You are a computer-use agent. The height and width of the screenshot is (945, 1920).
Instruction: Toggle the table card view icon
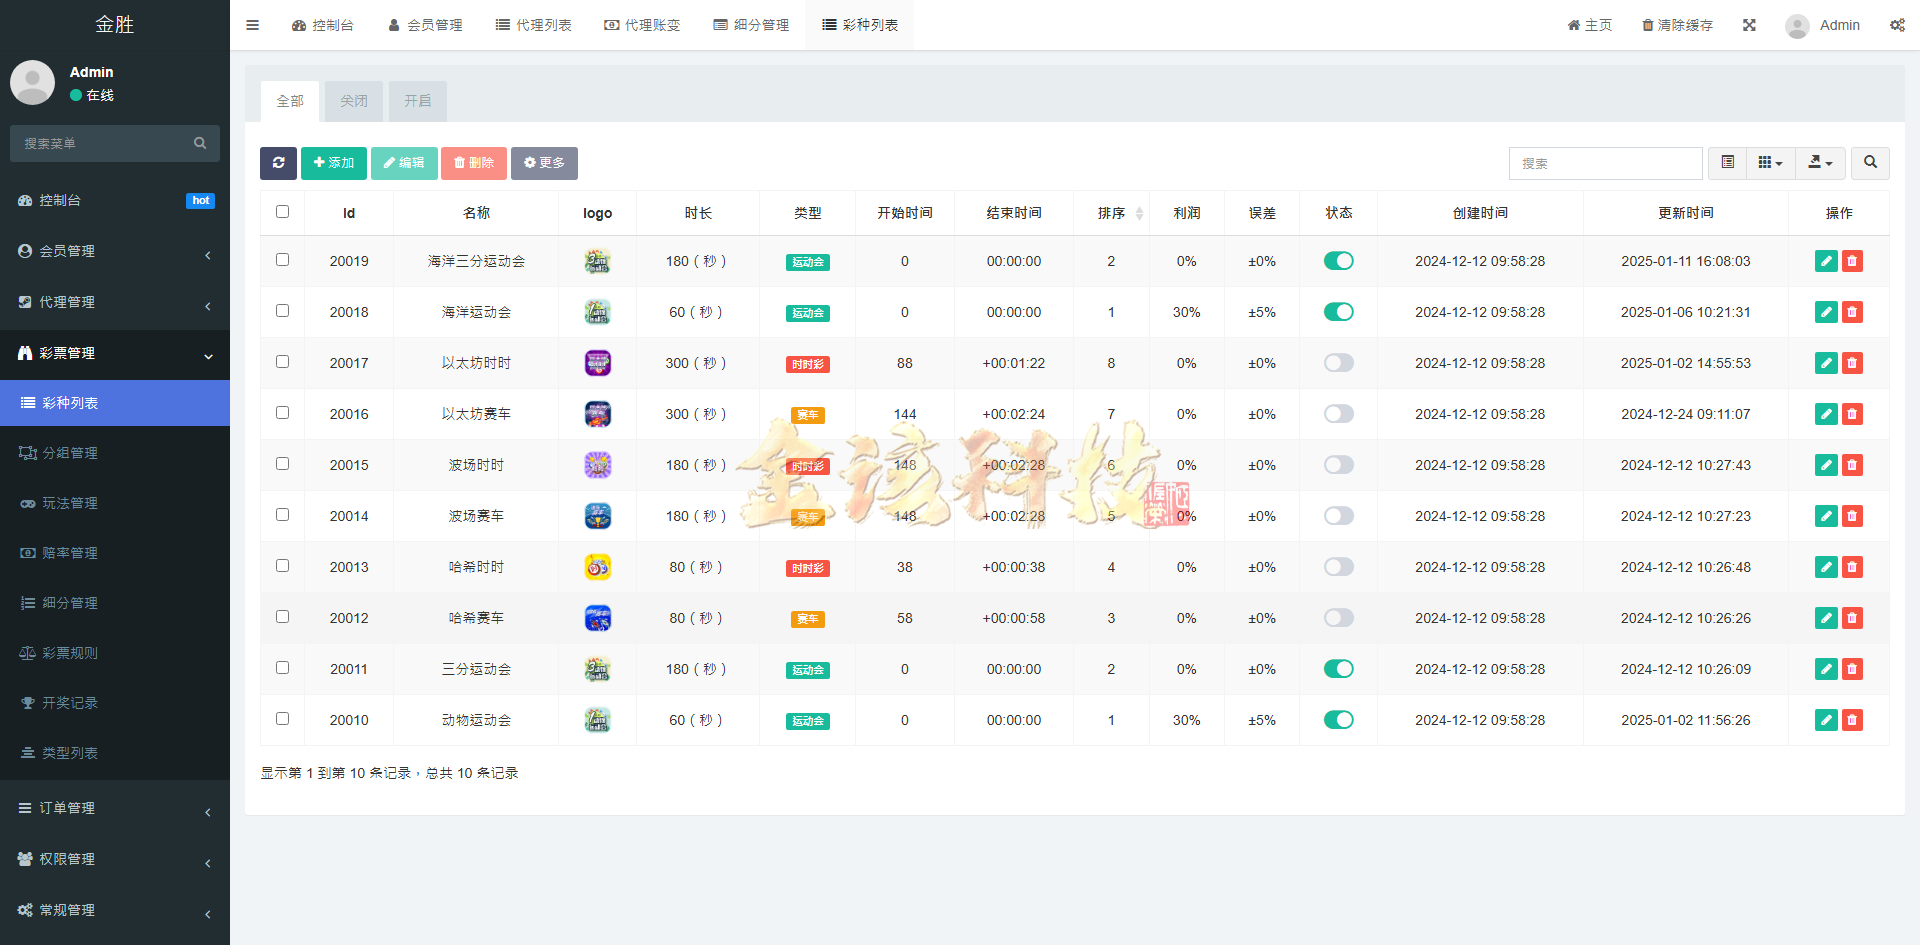pos(1727,163)
